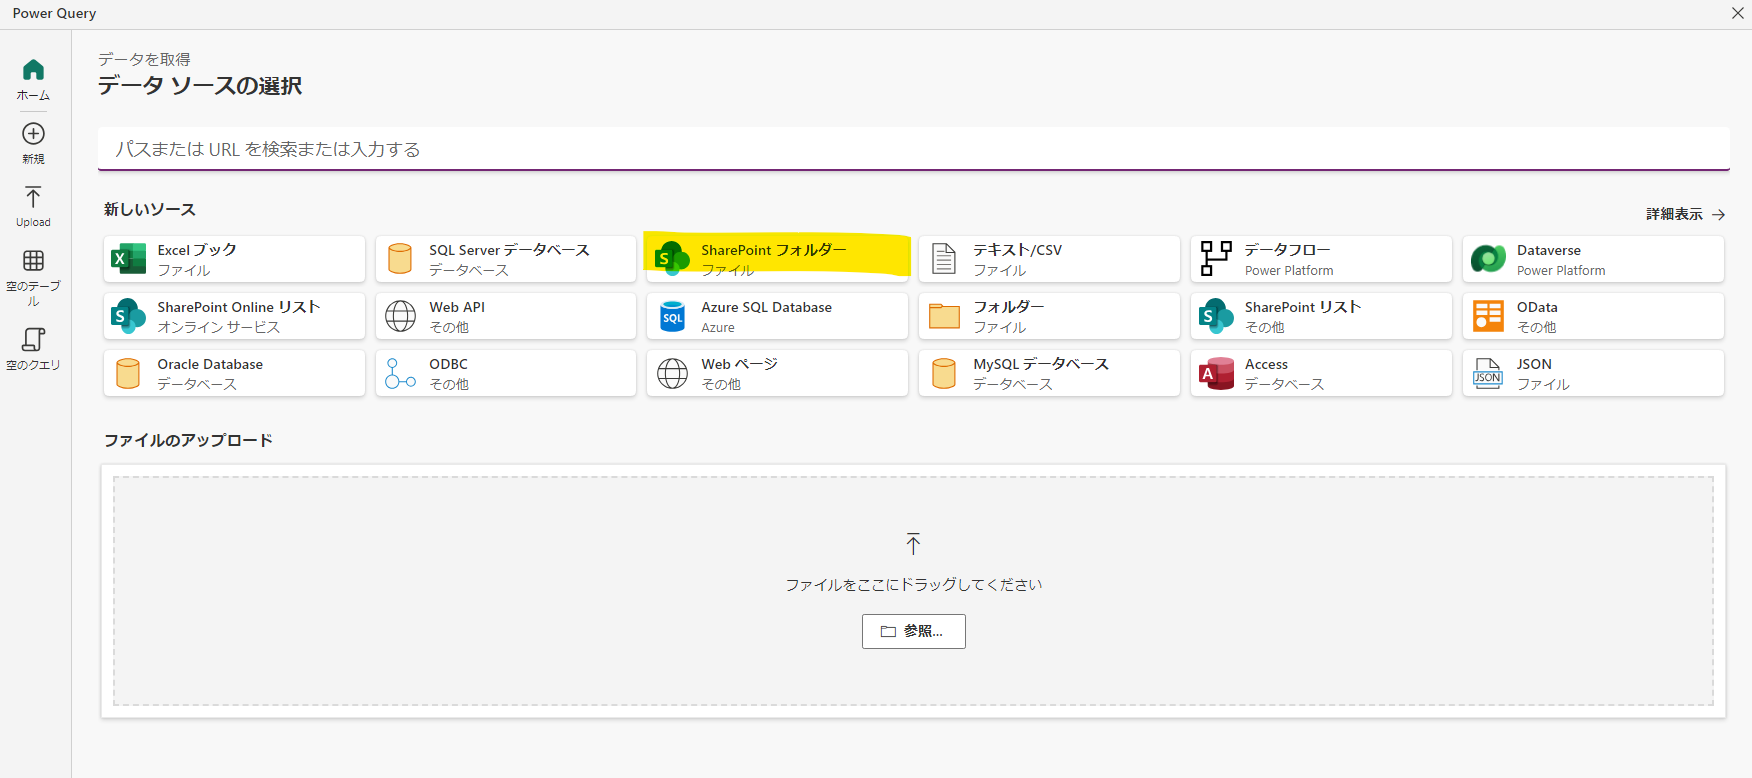Click the フォルダー folder icon
1752x778 pixels.
coord(944,317)
